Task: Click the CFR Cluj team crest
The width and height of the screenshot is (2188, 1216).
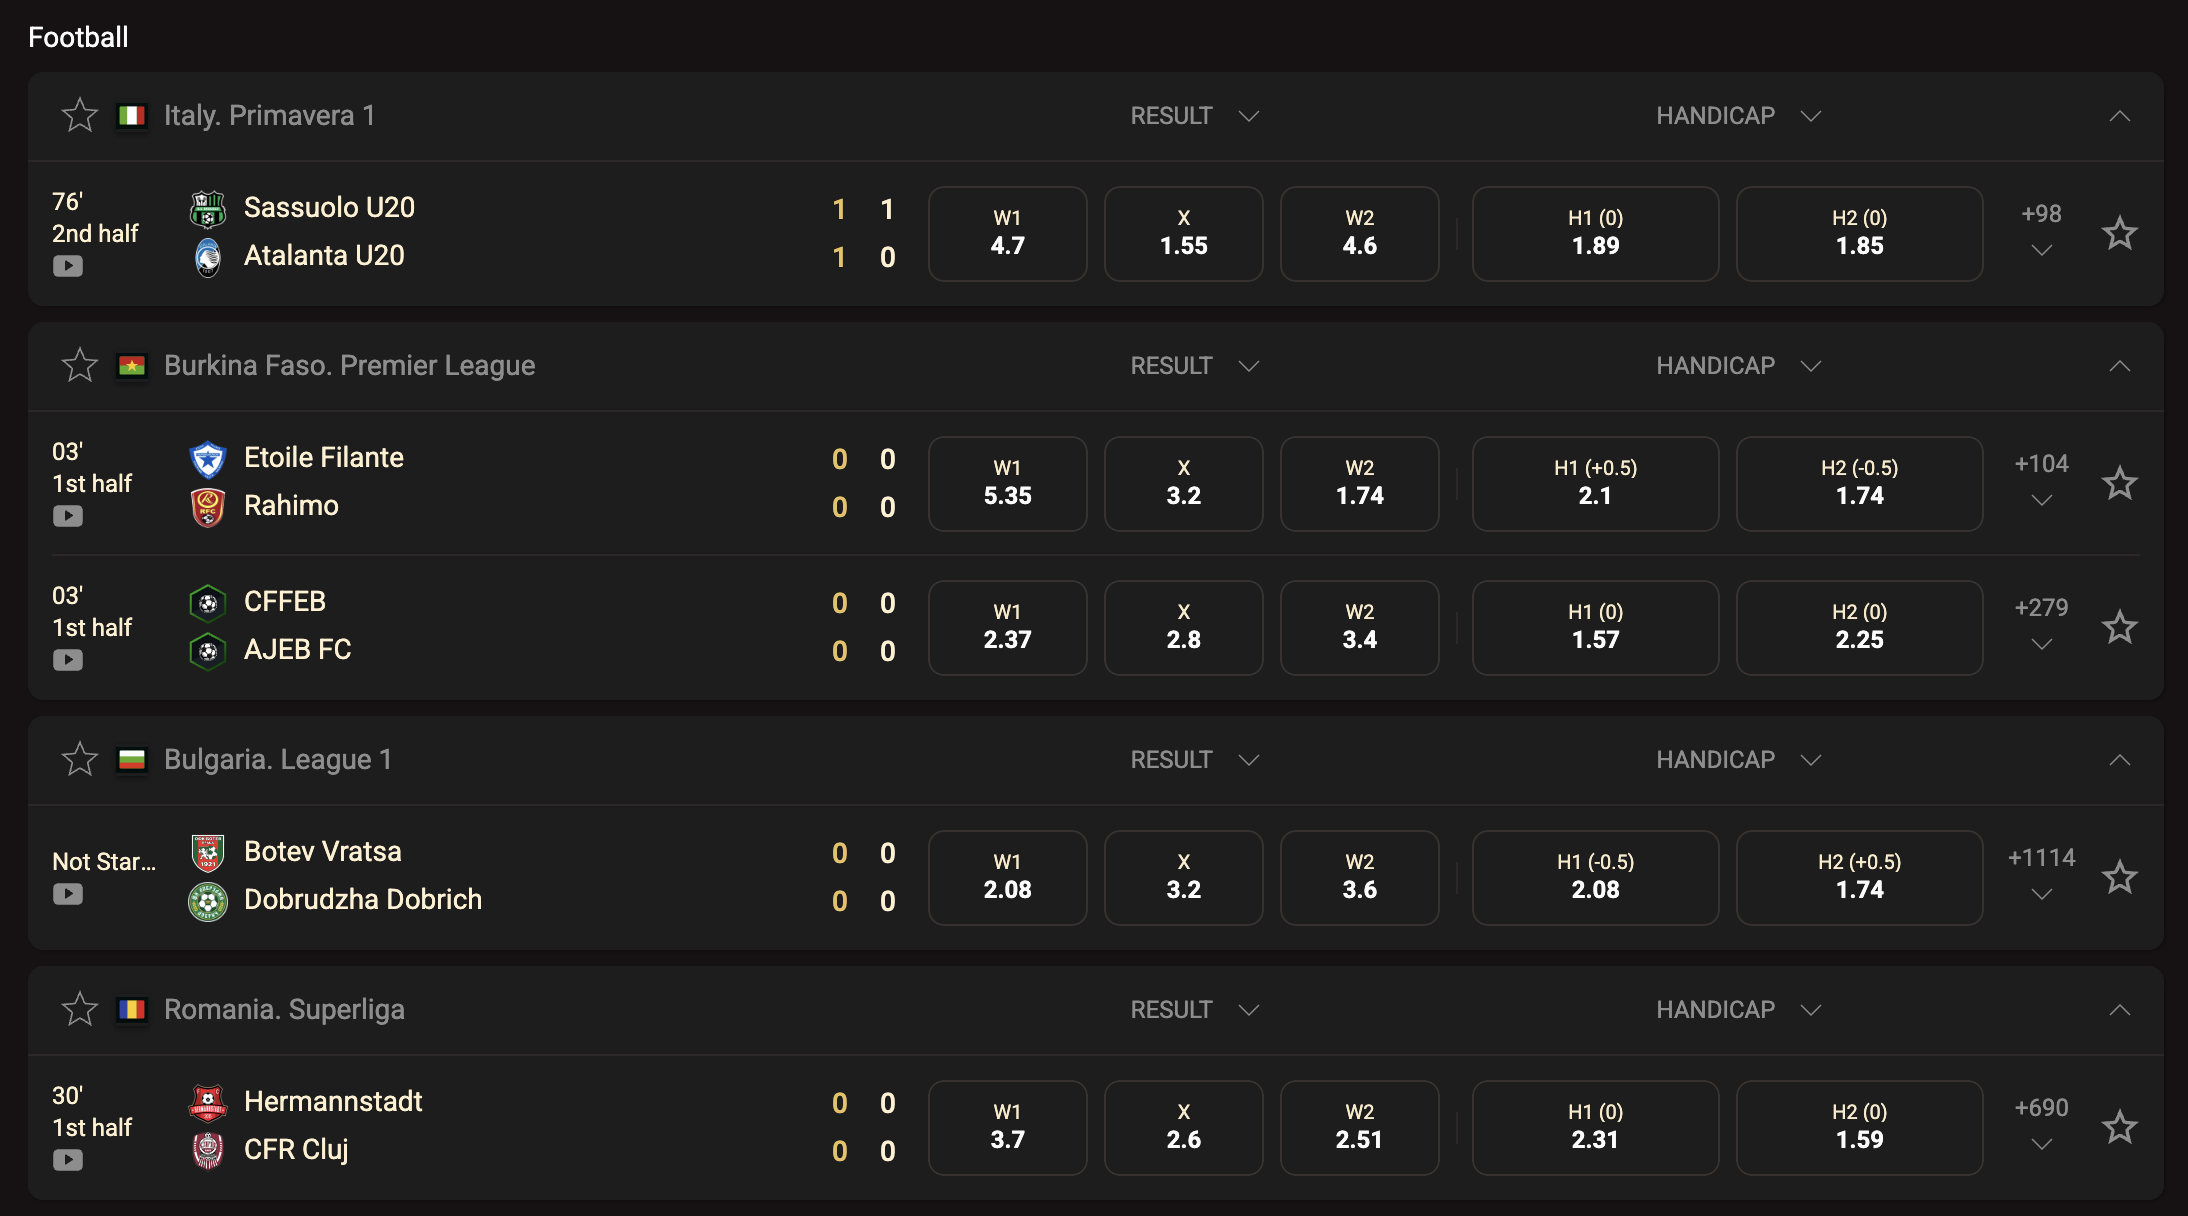Action: pos(208,1150)
